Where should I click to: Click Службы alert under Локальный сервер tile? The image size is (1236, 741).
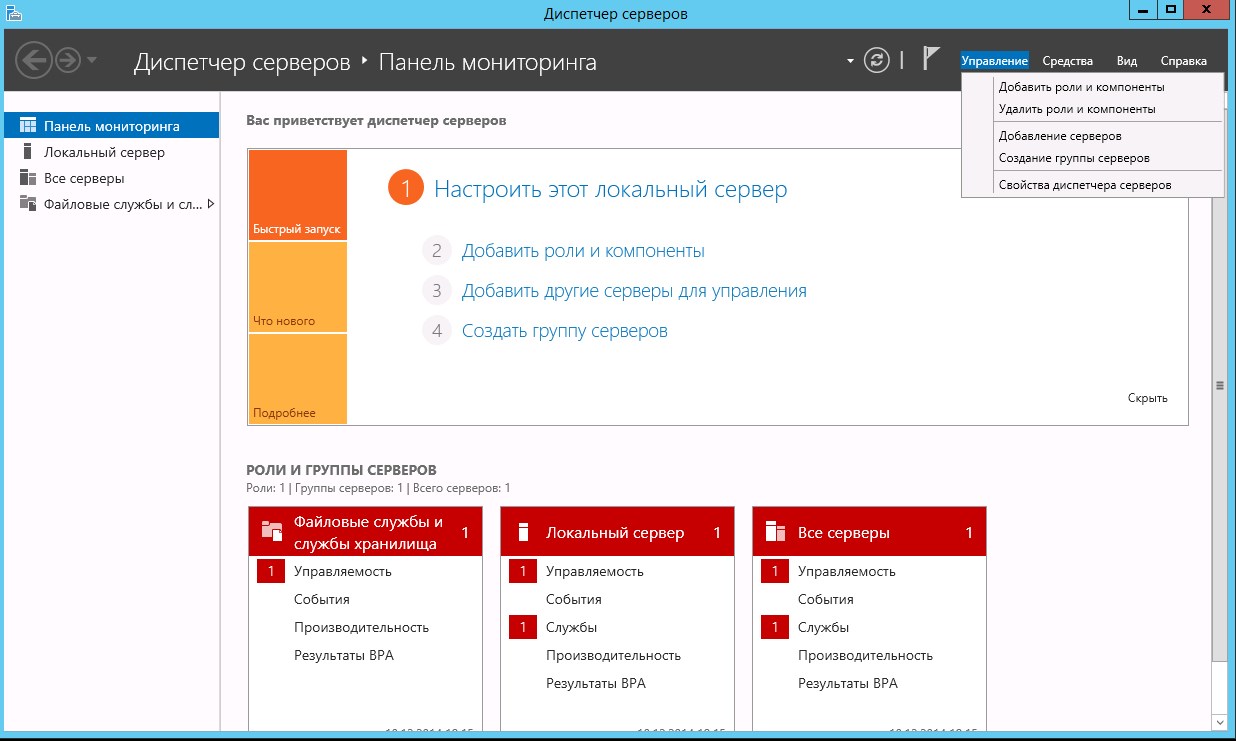point(571,627)
